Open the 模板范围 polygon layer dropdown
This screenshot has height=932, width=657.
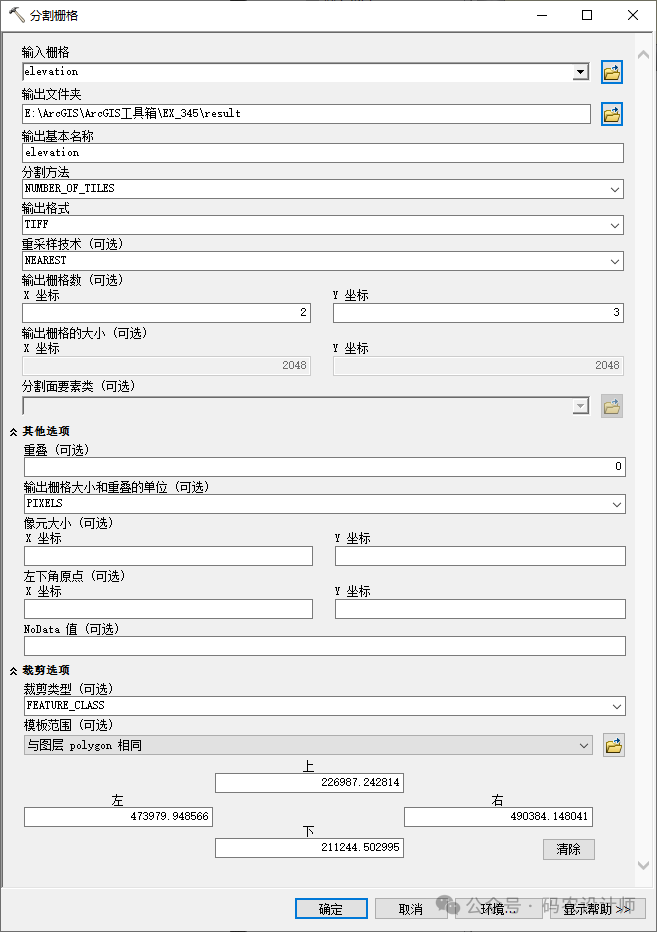[x=584, y=746]
